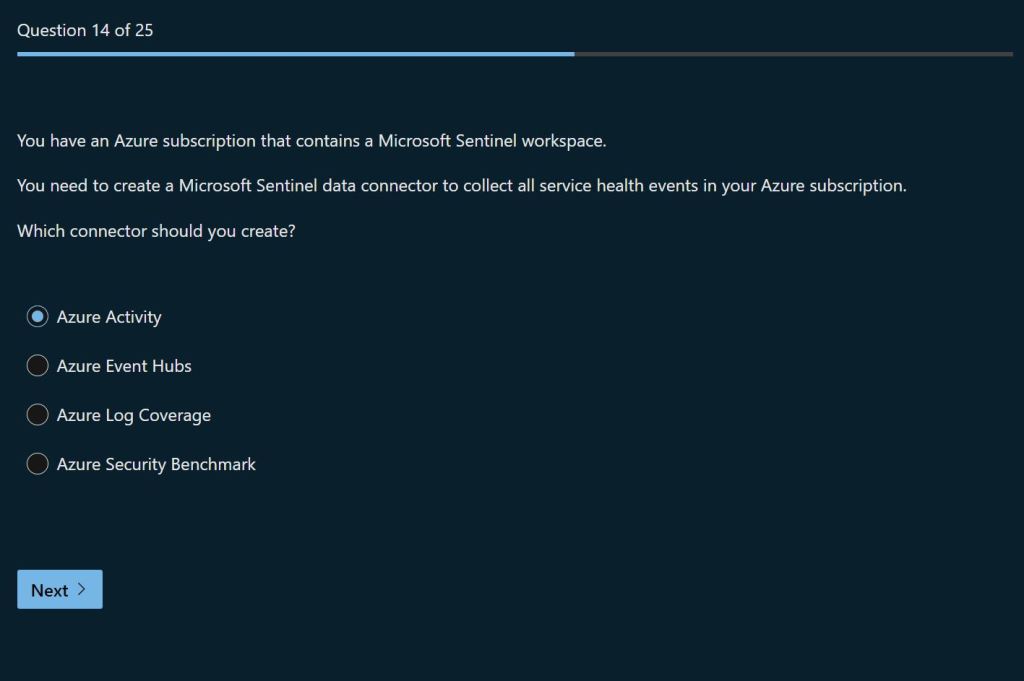The image size is (1024, 681).
Task: Click the 'Azure Log Coverage' answer text
Action: click(134, 415)
